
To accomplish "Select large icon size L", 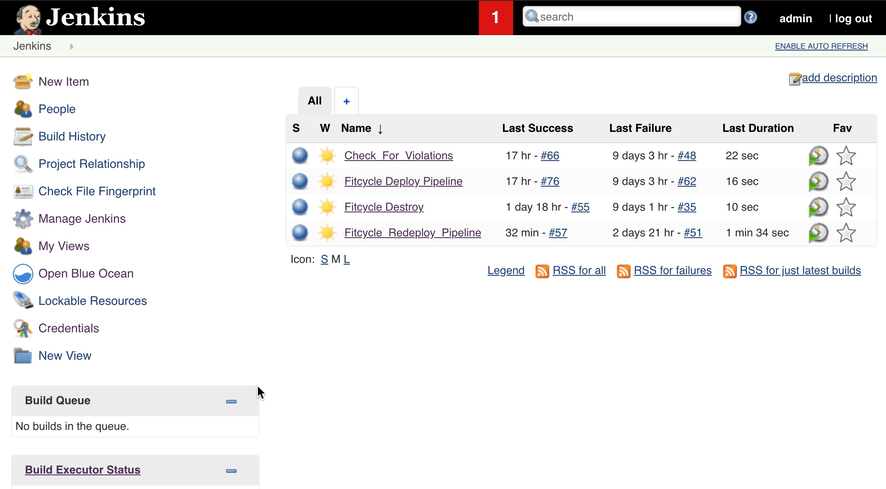I will [346, 259].
